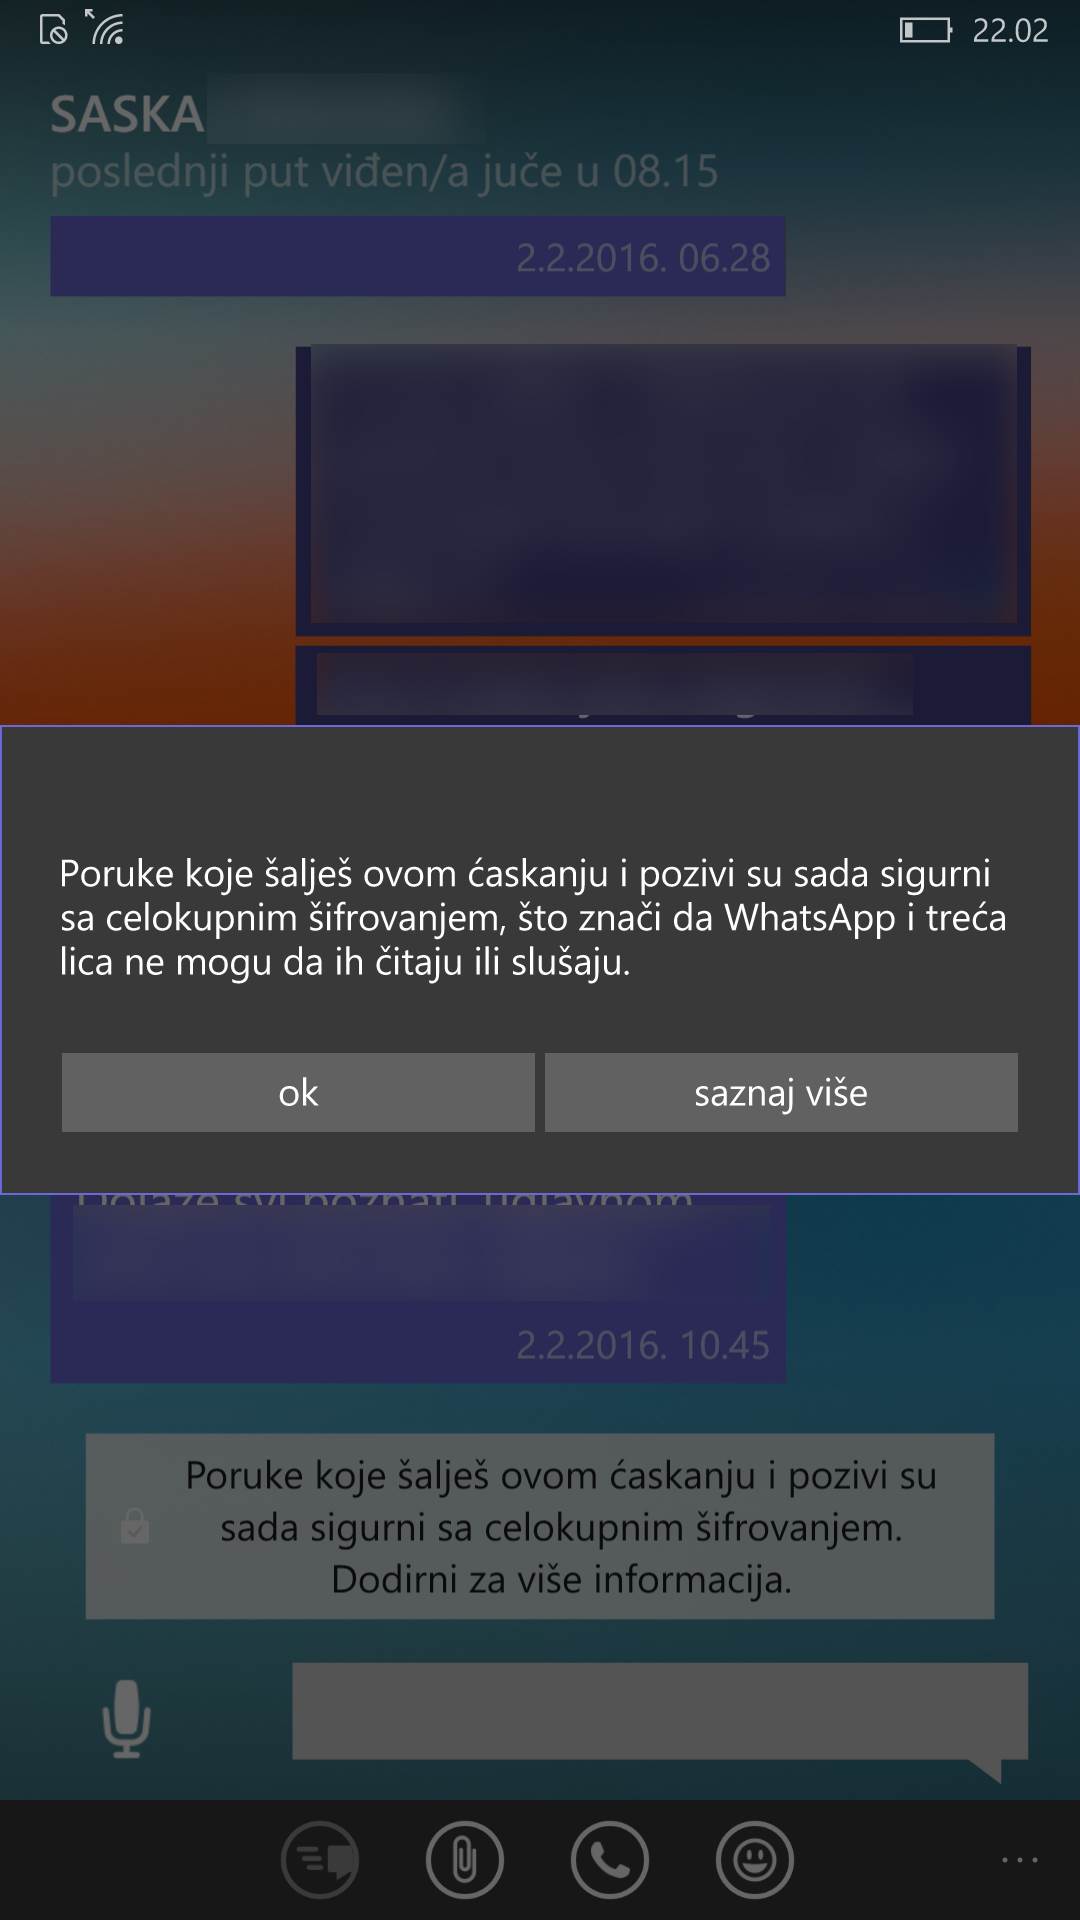Open saznaj više for encryption info
This screenshot has height=1920, width=1080.
[781, 1092]
